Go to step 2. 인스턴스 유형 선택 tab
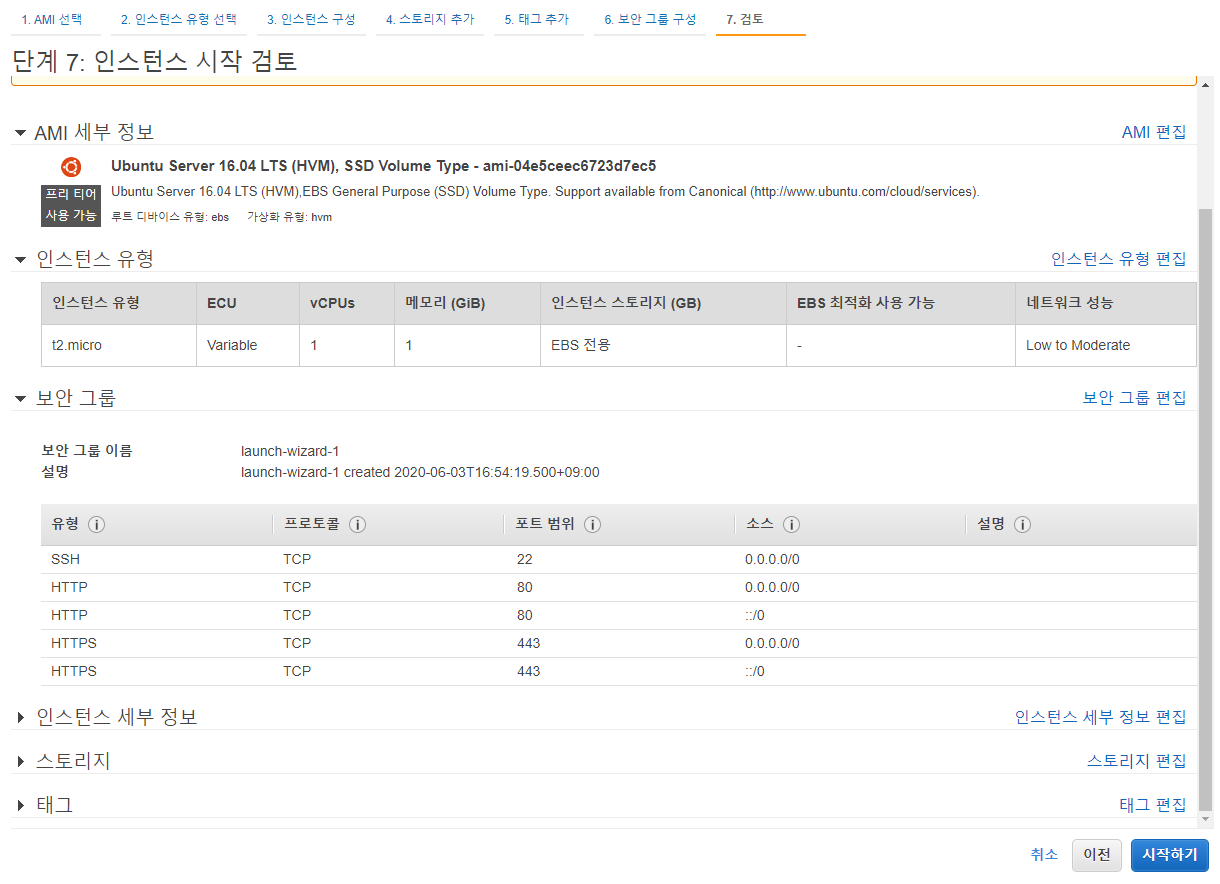The height and width of the screenshot is (884, 1220). (179, 20)
